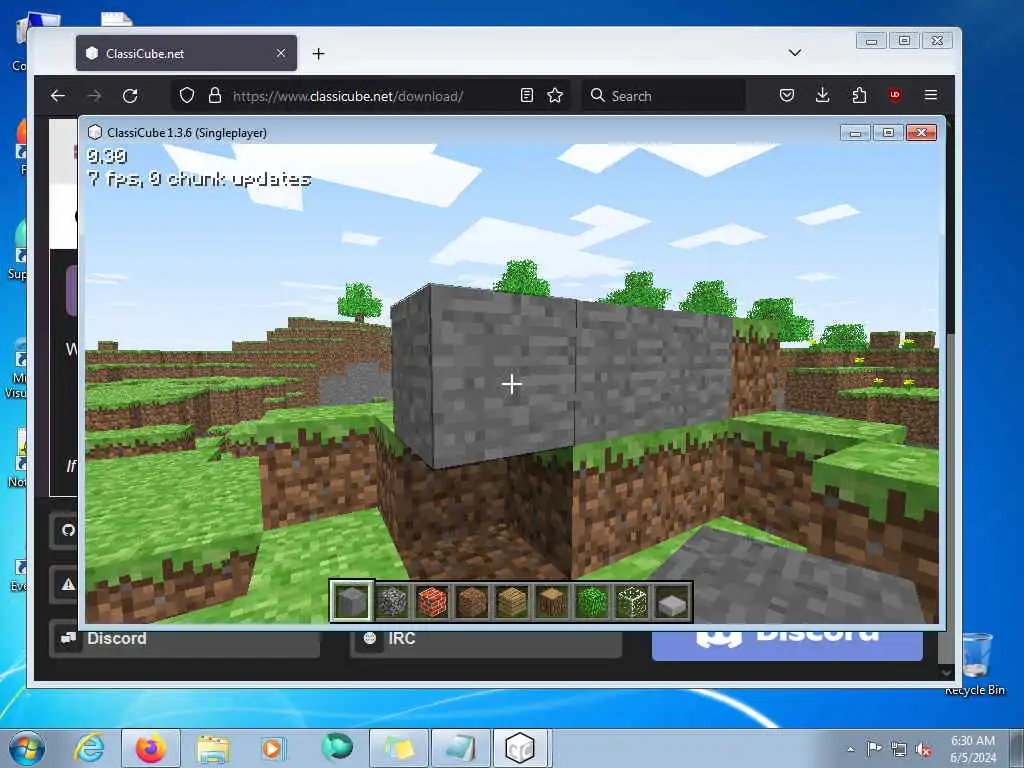
Task: Open the Windows Start menu
Action: click(27, 748)
